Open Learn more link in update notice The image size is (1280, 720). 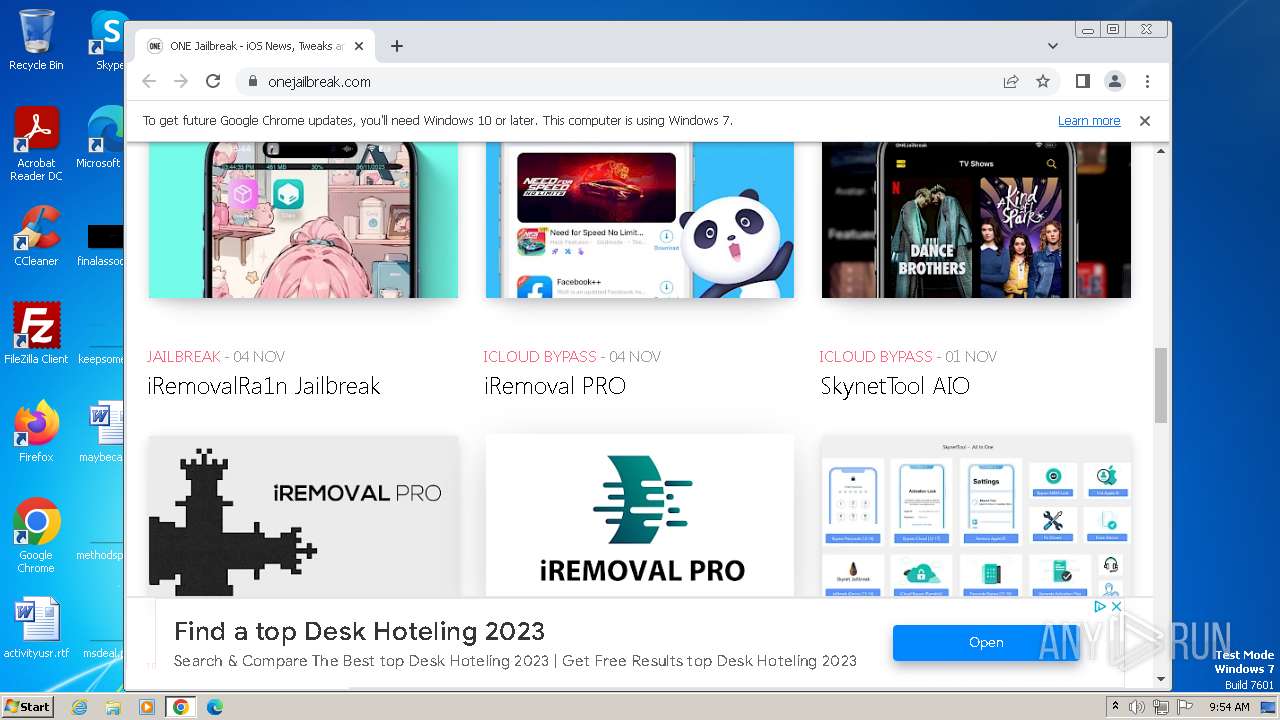1089,121
